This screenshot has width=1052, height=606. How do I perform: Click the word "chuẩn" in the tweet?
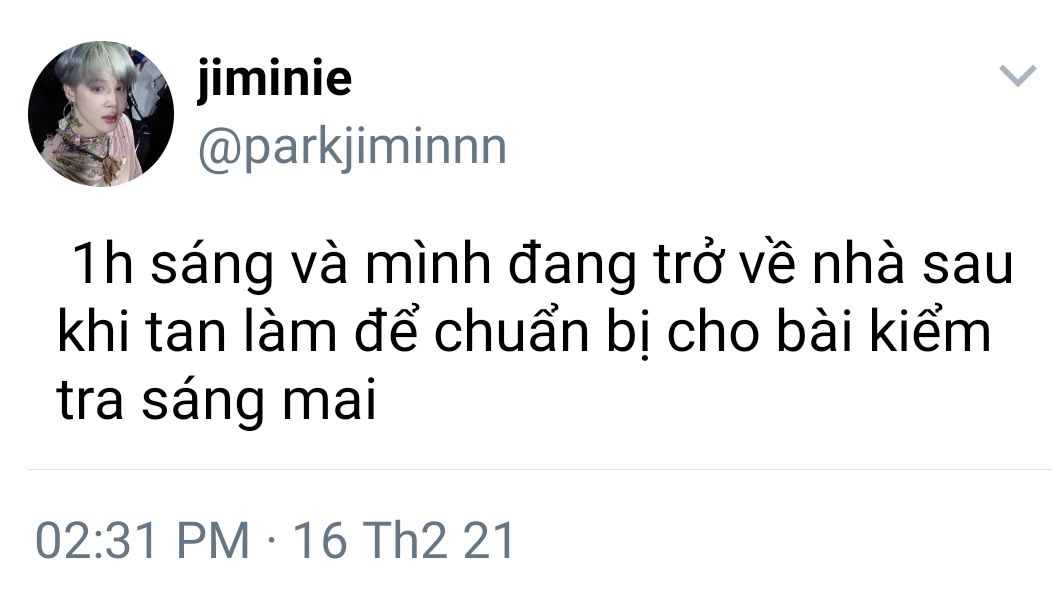click(x=512, y=330)
